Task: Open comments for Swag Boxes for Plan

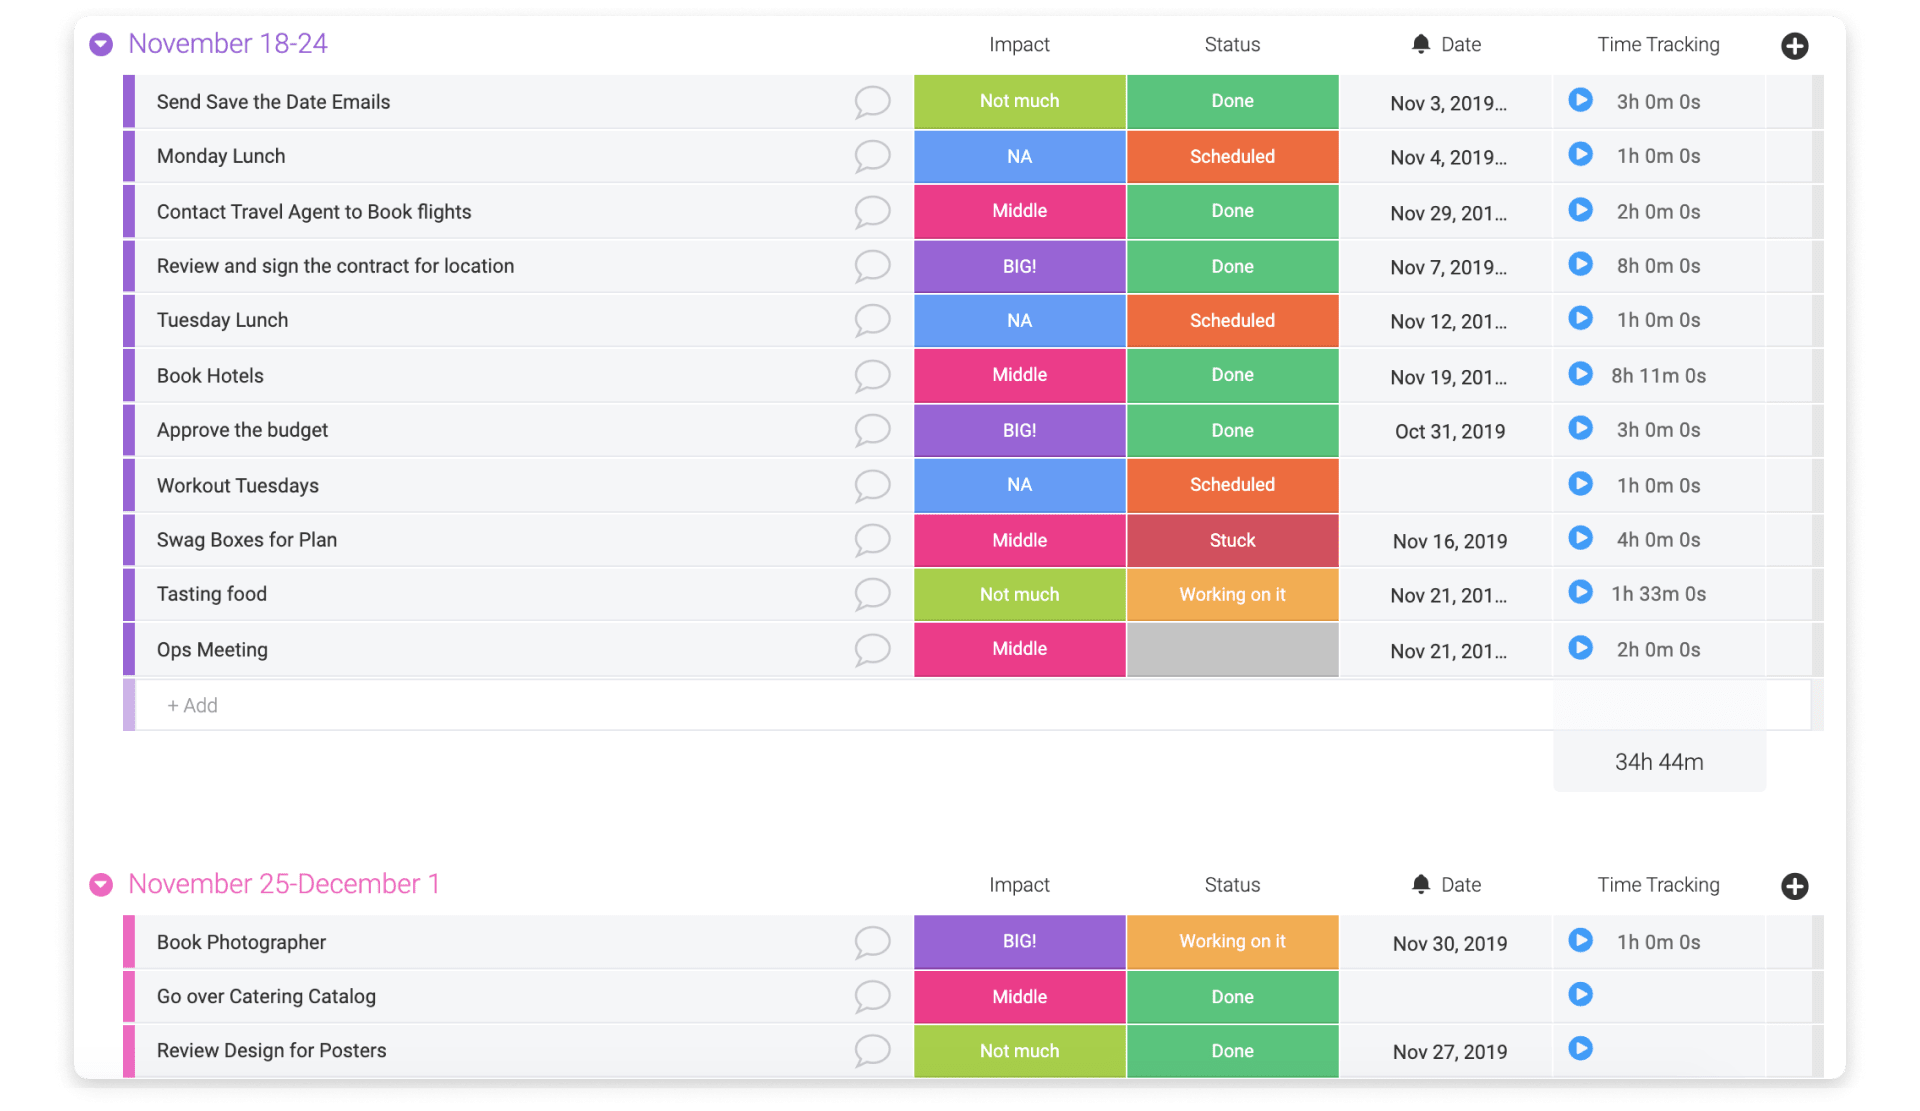Action: click(x=872, y=540)
